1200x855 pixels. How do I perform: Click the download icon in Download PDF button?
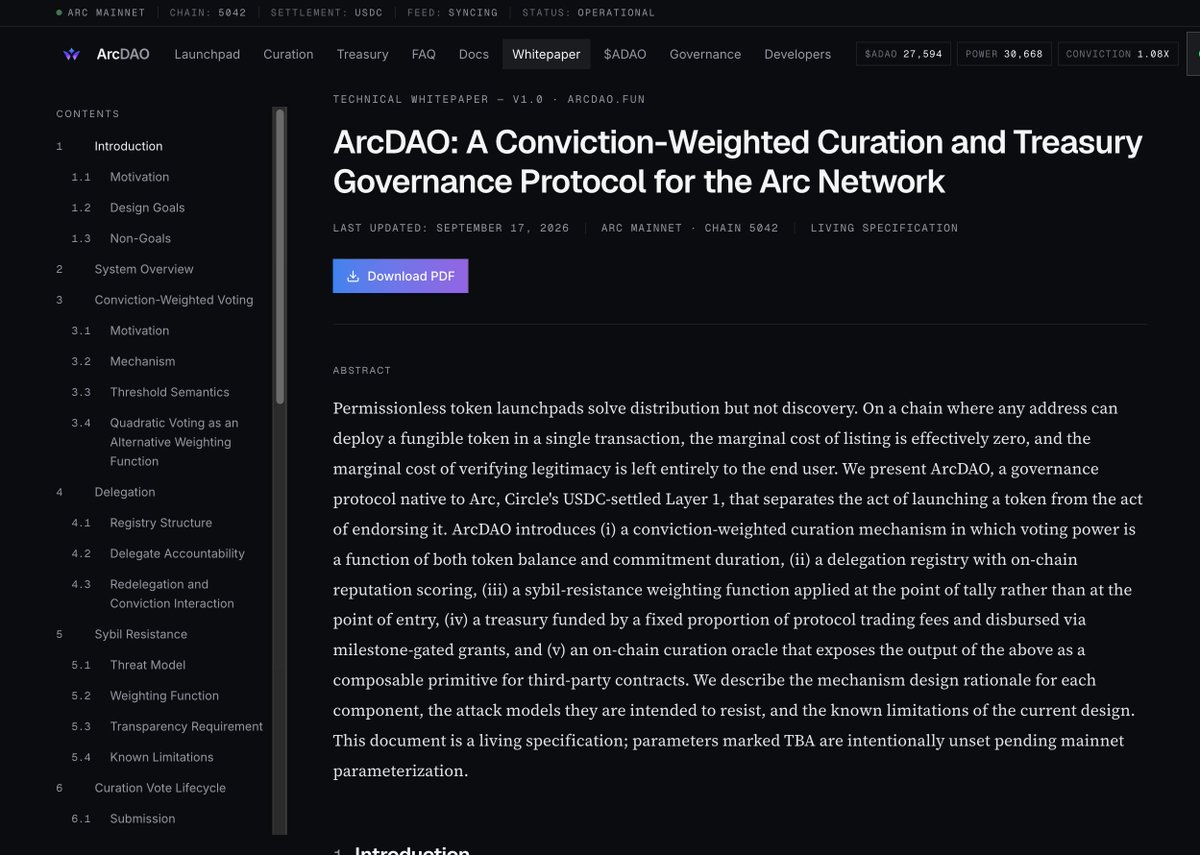(x=353, y=276)
